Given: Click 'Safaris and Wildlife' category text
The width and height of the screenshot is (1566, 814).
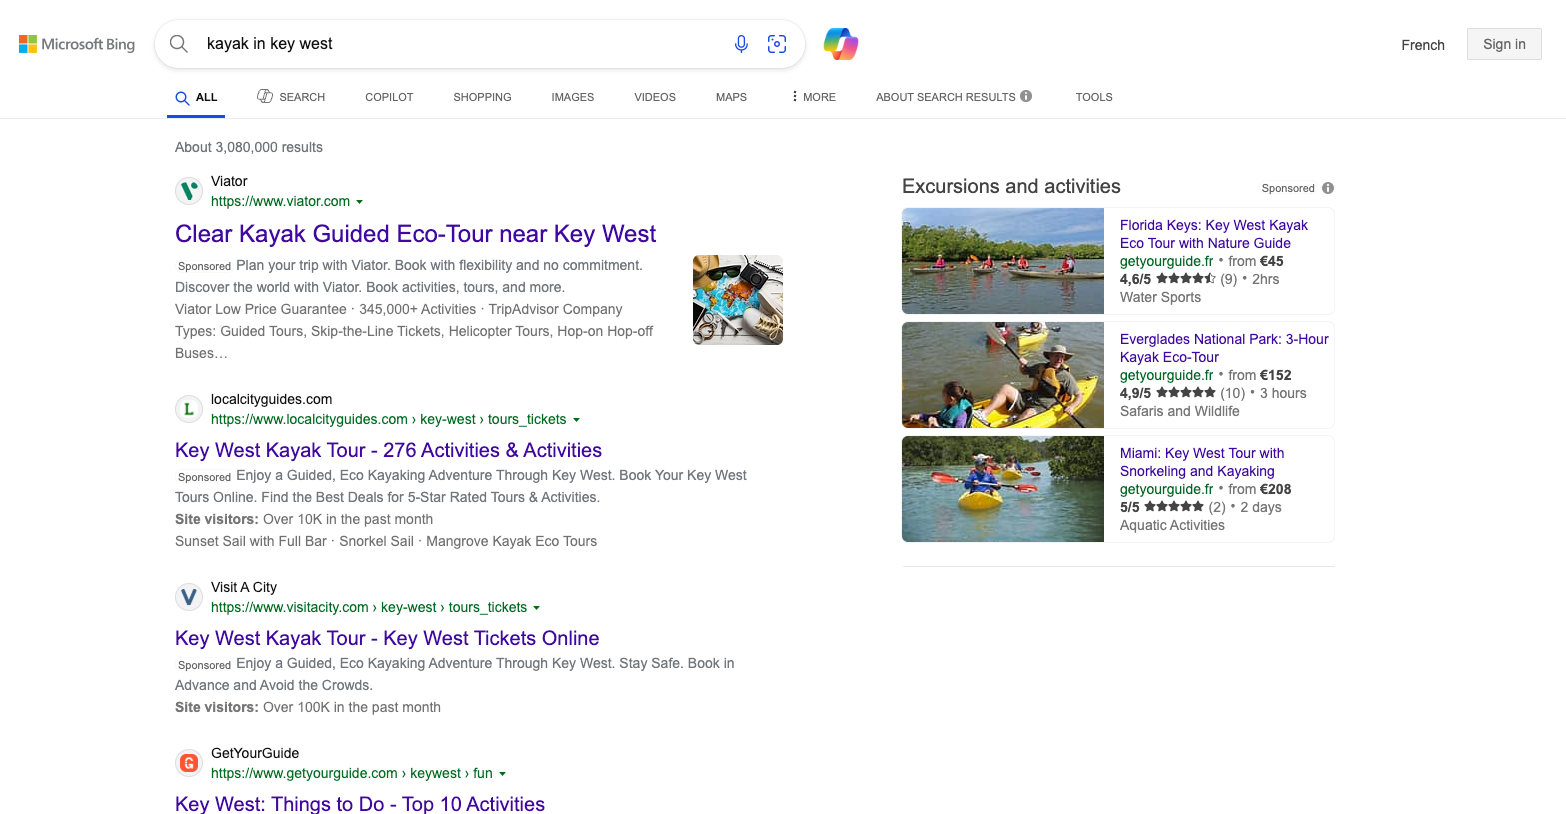Looking at the screenshot, I should (x=1179, y=411).
